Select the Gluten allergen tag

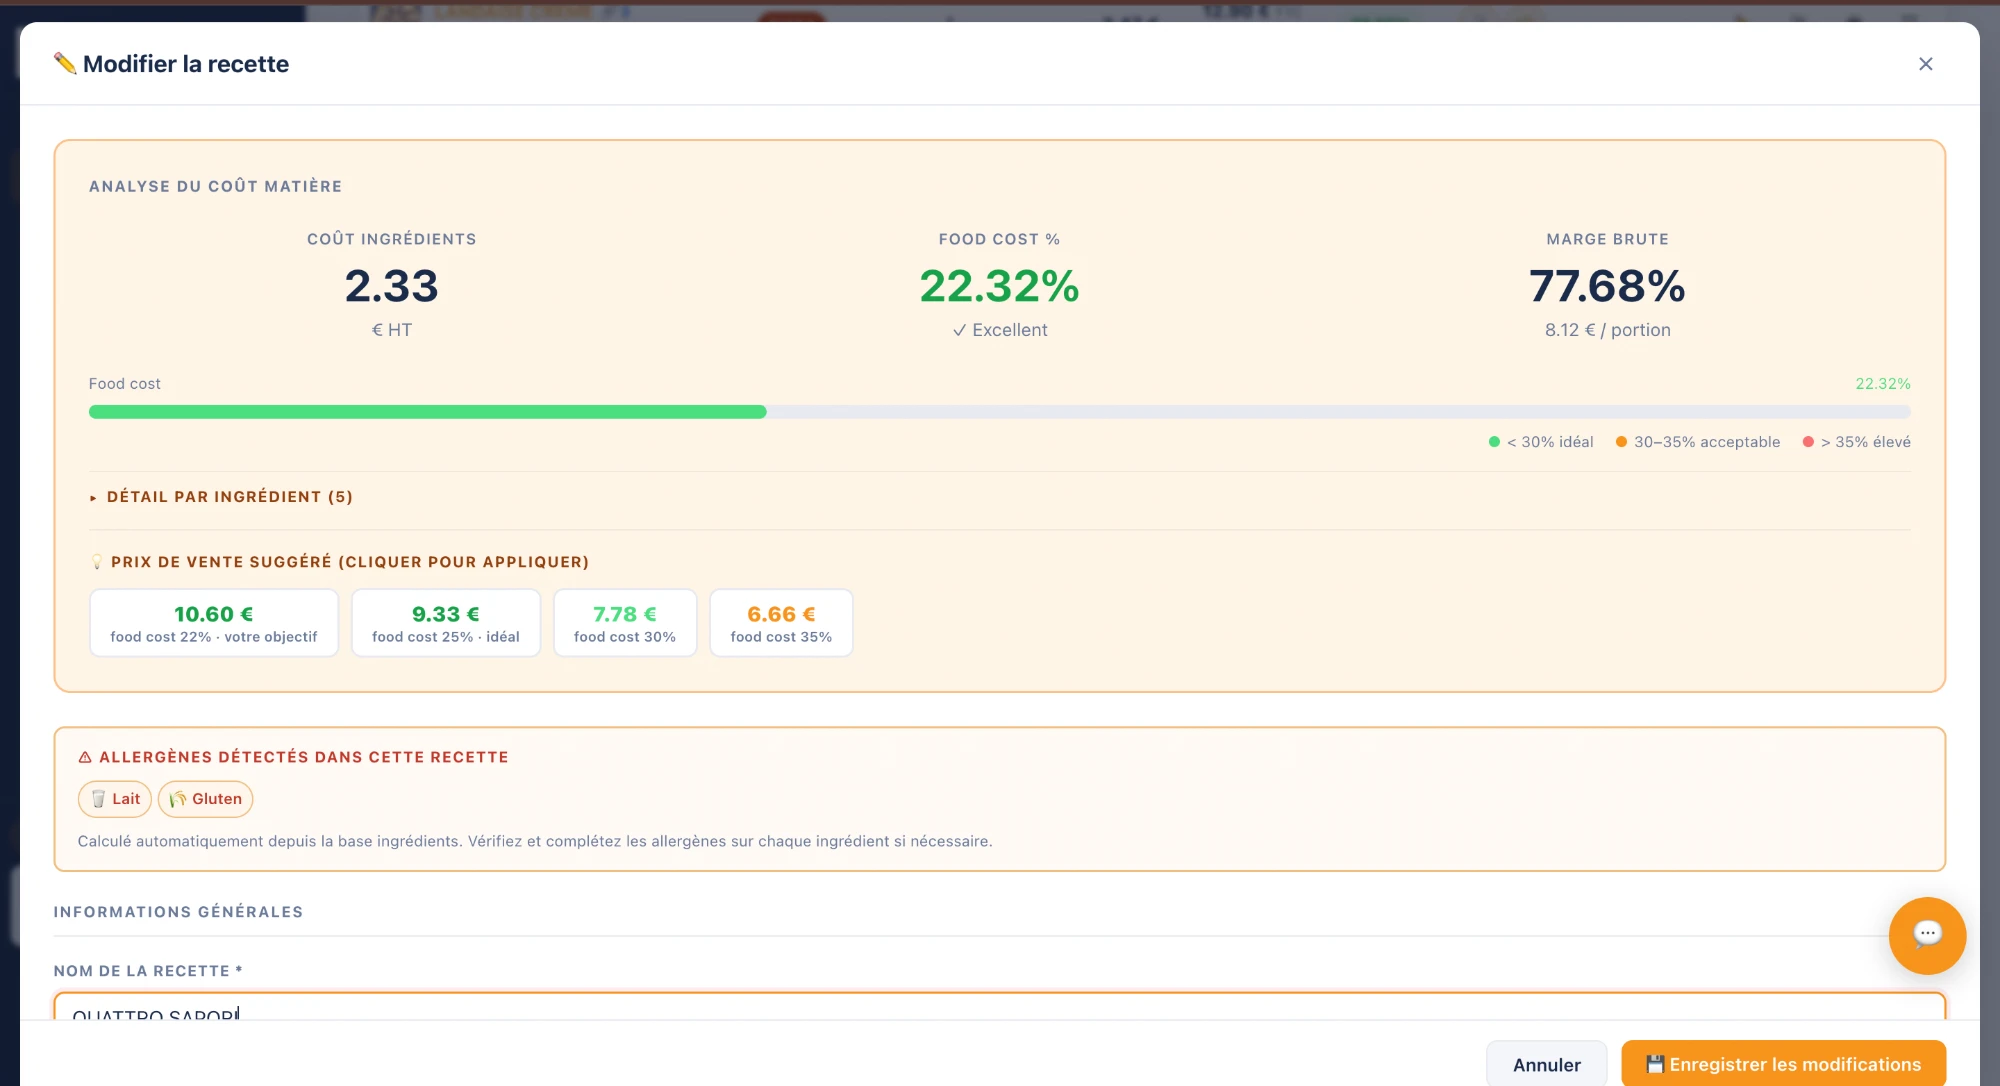[x=205, y=799]
